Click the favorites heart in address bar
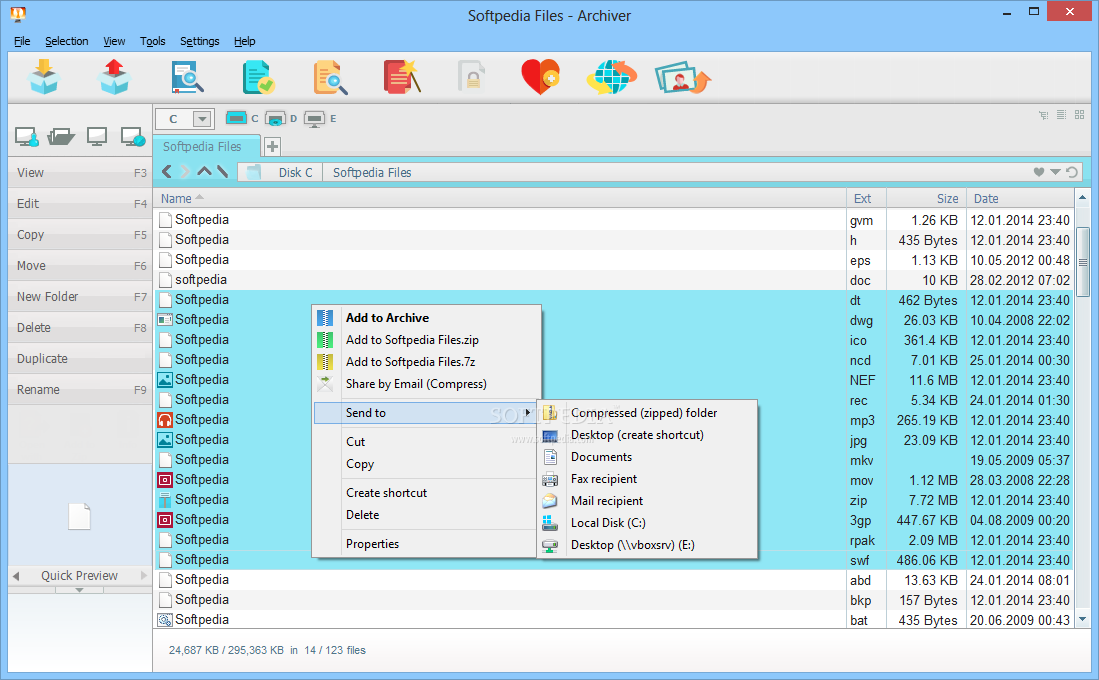 1039,172
